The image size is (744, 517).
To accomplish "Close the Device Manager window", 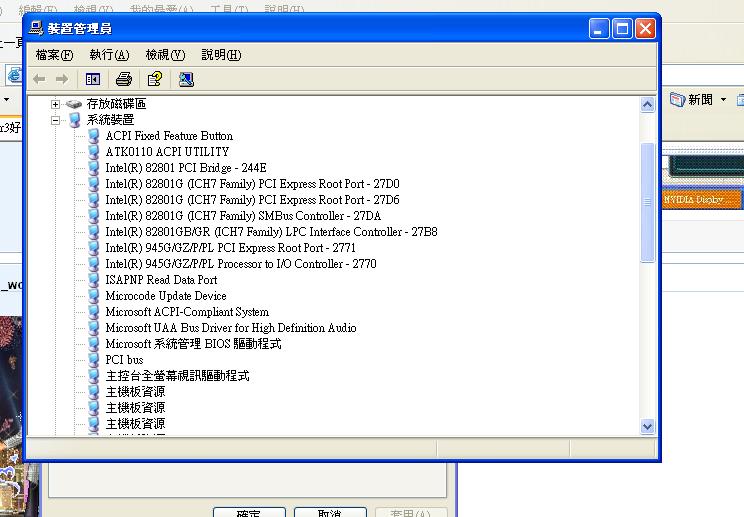I will pos(645,29).
